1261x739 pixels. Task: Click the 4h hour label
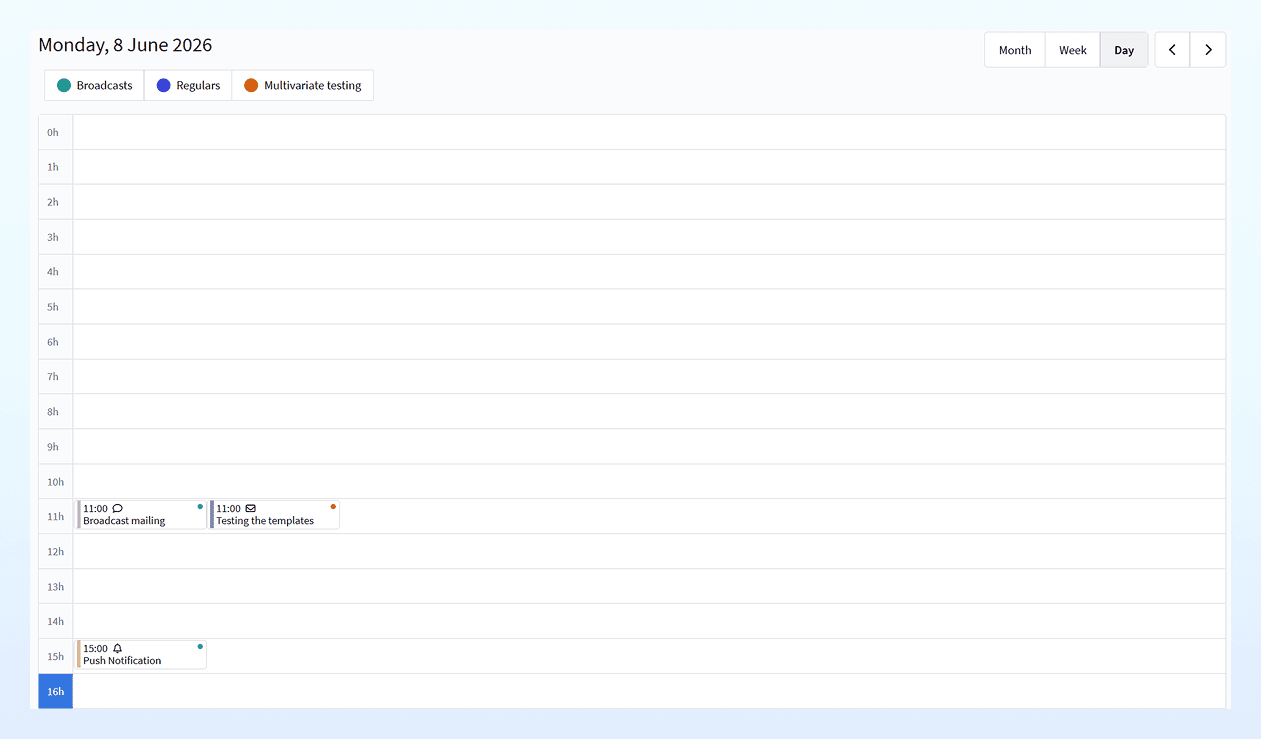point(54,272)
